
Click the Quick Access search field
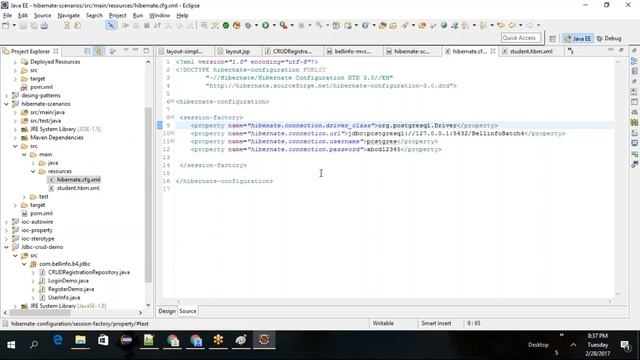point(520,38)
